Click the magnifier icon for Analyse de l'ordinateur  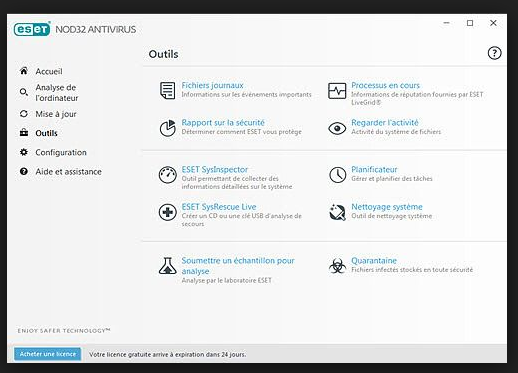[24, 92]
